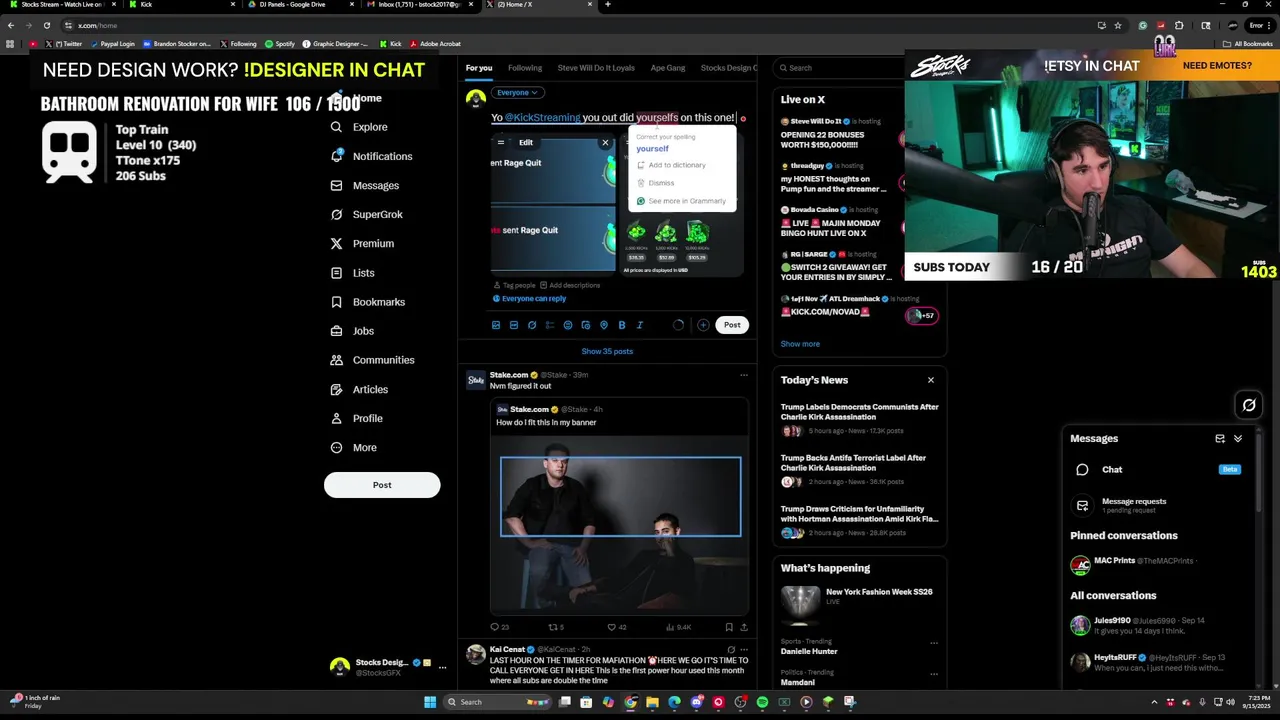The height and width of the screenshot is (720, 1280).
Task: Open options for Danielle Hunter trend
Action: pyautogui.click(x=934, y=643)
